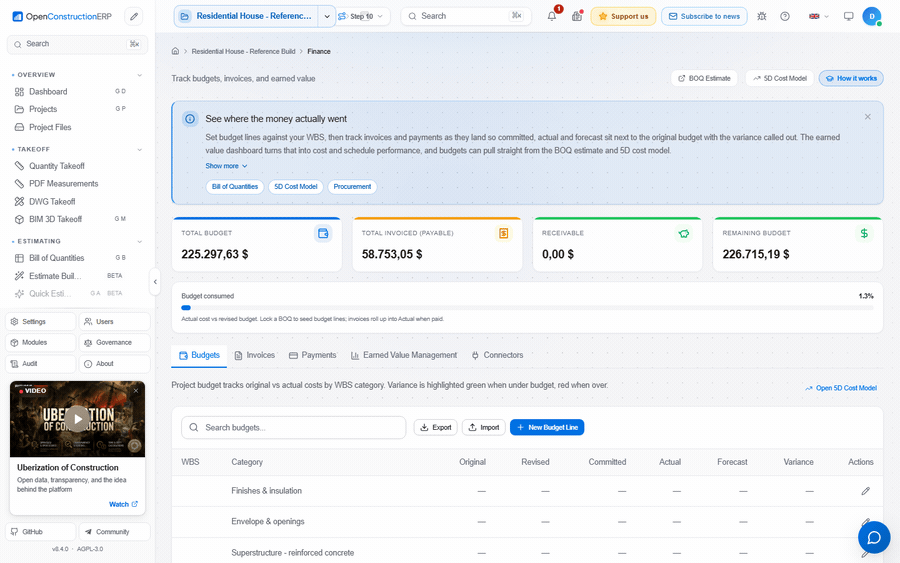The image size is (900, 563).
Task: Click the pencil edit icon beside logo
Action: coord(134,16)
